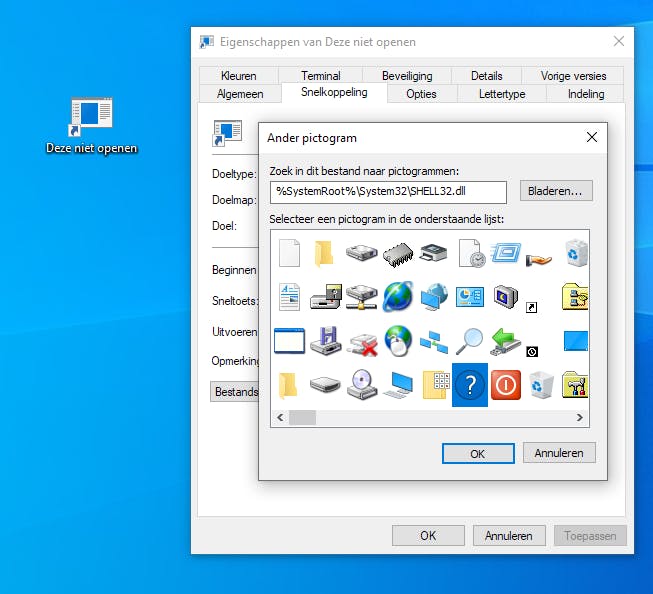Select the blank document icon

(289, 253)
